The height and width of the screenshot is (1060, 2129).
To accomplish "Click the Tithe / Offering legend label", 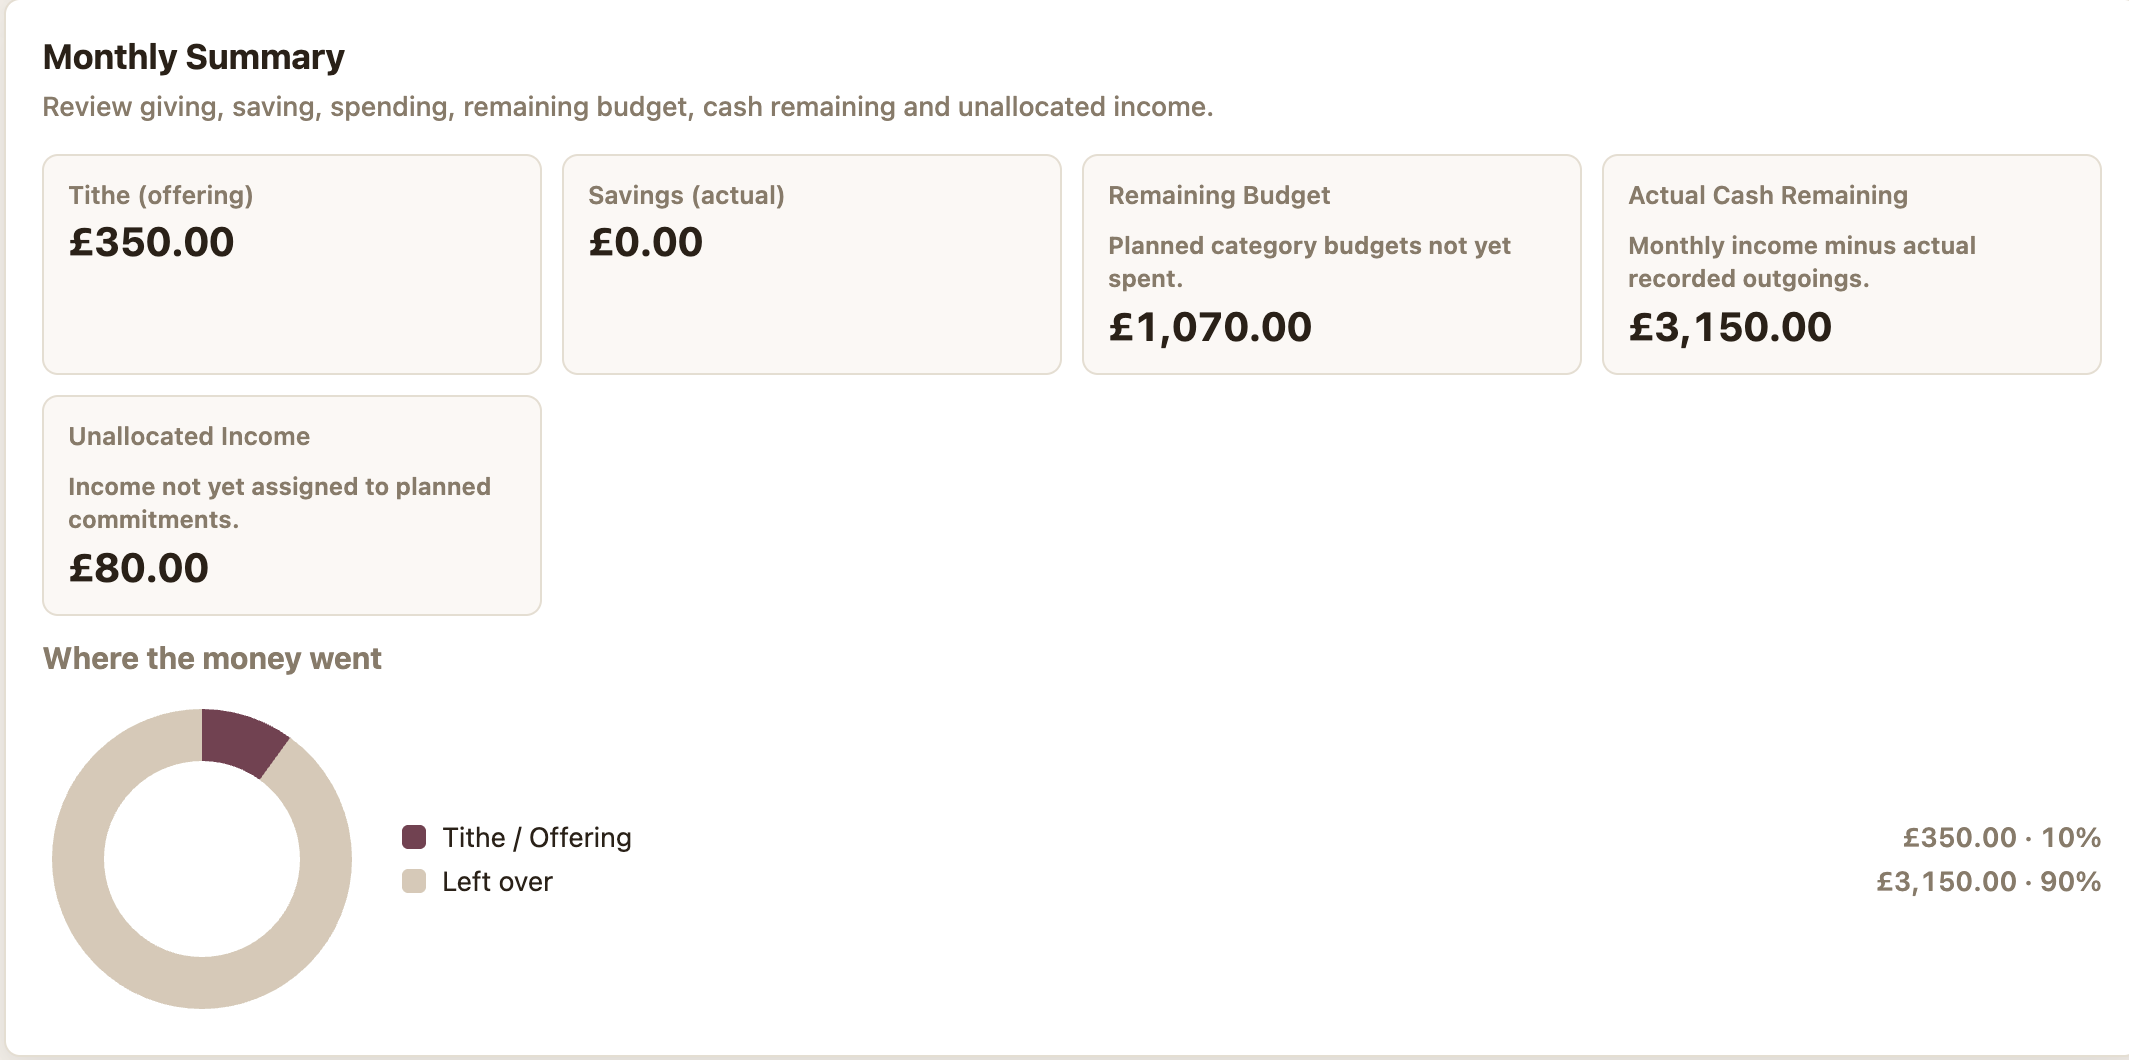I will (537, 837).
